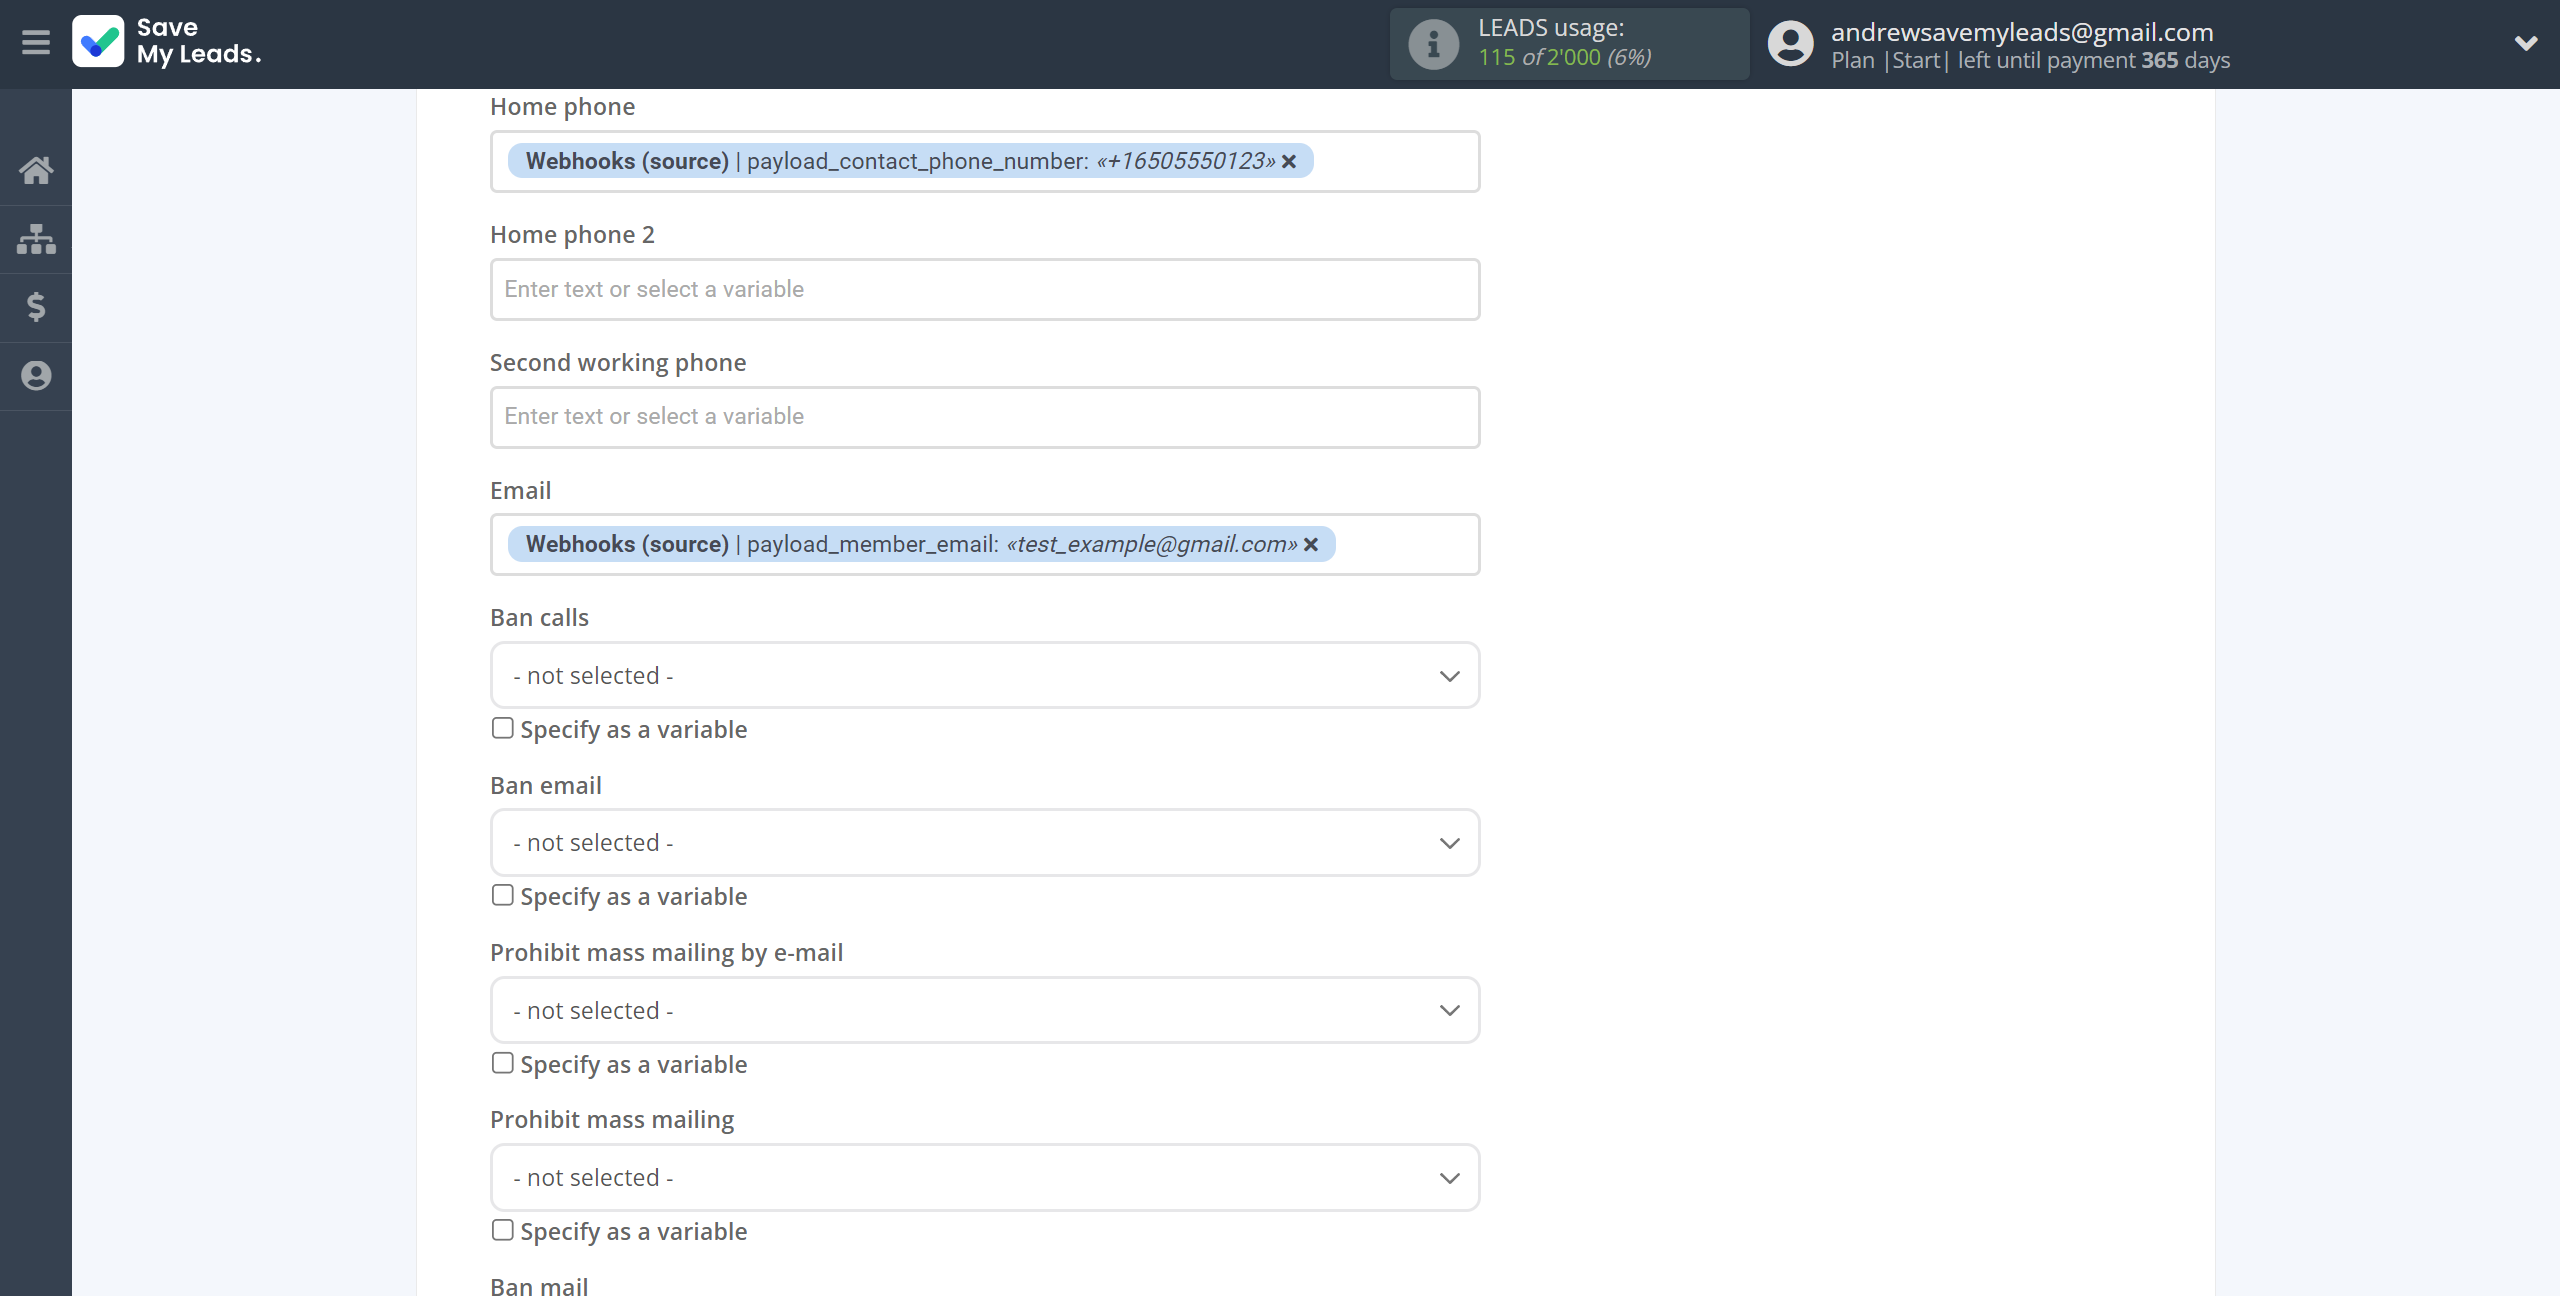Check Specify as a variable under Prohibit mass mailing
This screenshot has height=1296, width=2560.
(x=502, y=1231)
